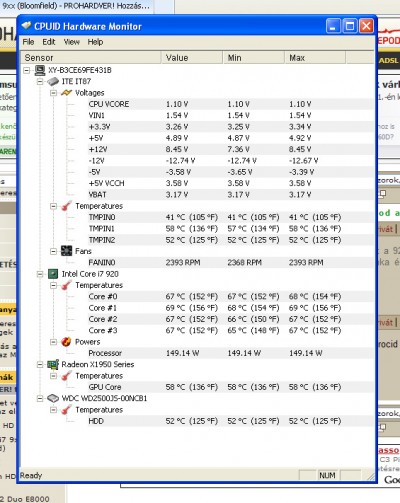Select the CPU VCORE row
This screenshot has width=400, height=503.
point(230,104)
